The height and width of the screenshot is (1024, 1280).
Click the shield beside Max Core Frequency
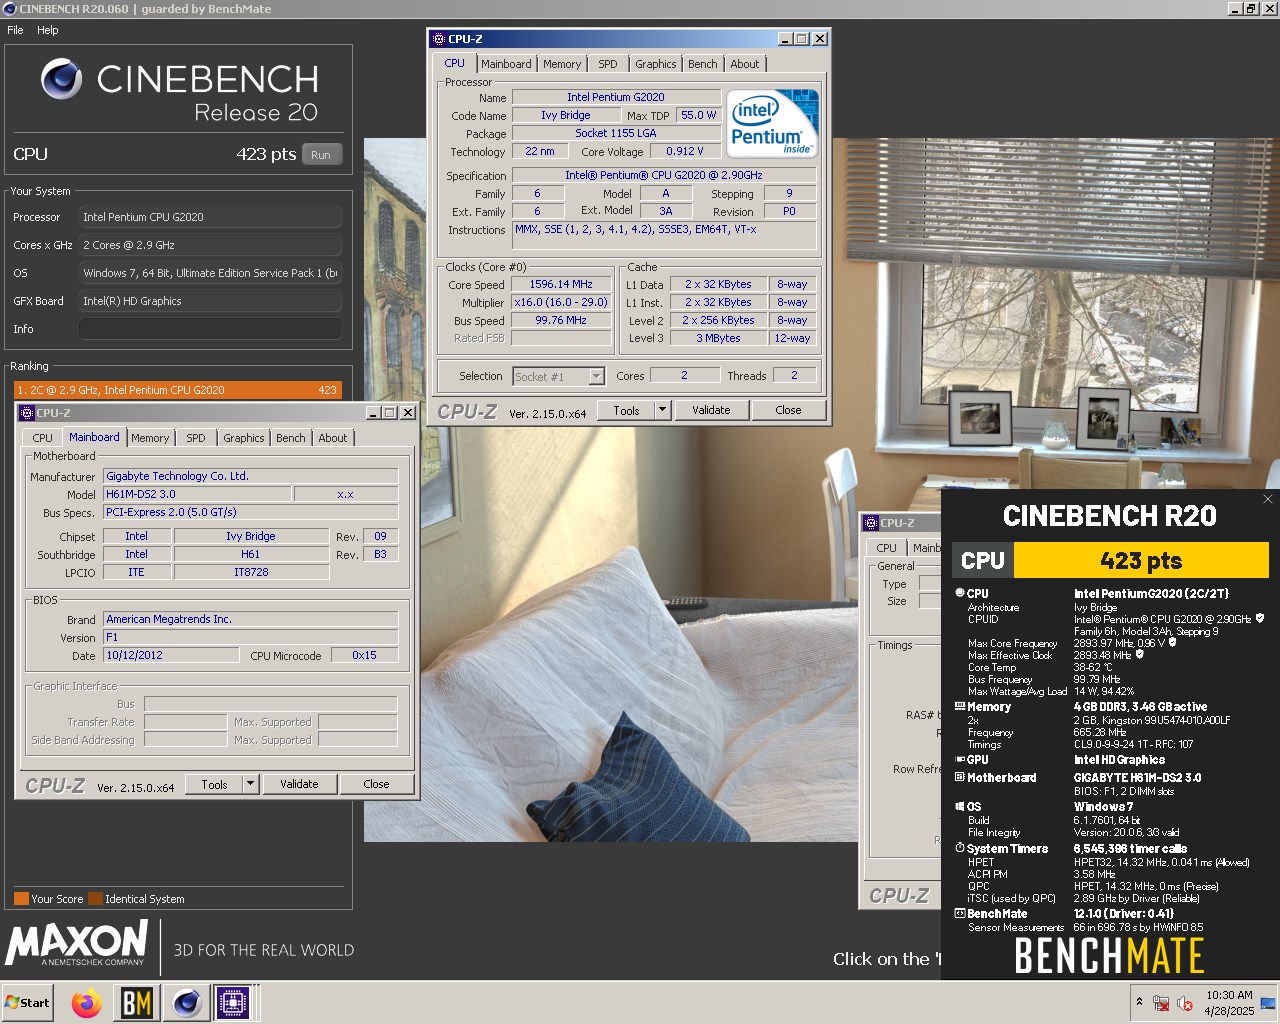1172,642
